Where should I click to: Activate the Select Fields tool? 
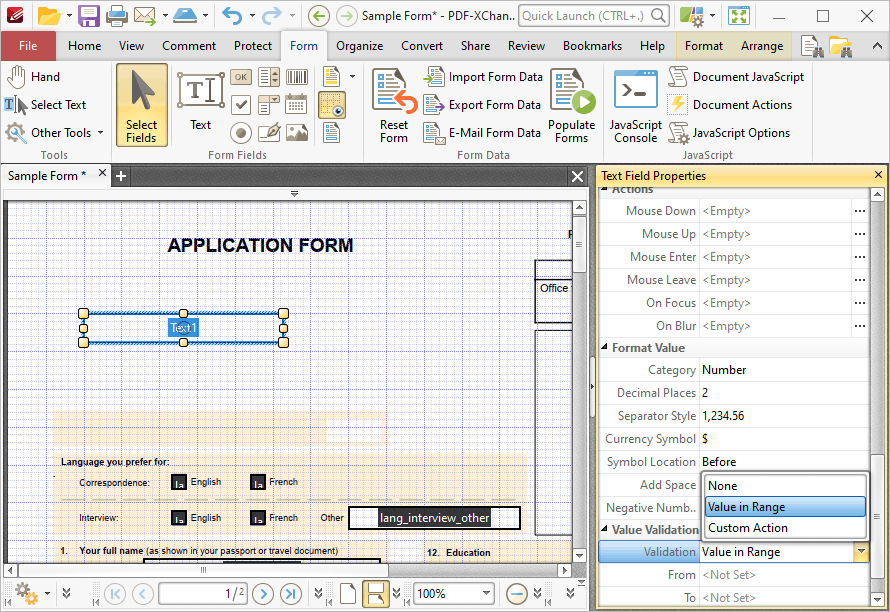coord(141,106)
